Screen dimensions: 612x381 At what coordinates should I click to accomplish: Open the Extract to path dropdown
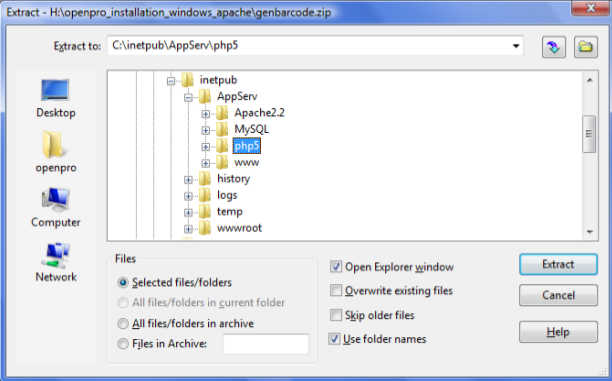[516, 46]
